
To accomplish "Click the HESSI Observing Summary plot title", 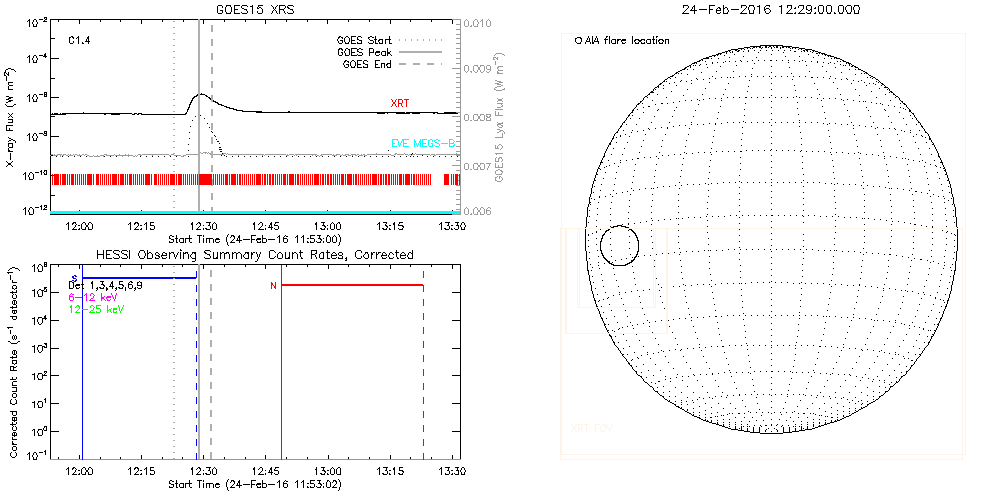I will pyautogui.click(x=254, y=255).
